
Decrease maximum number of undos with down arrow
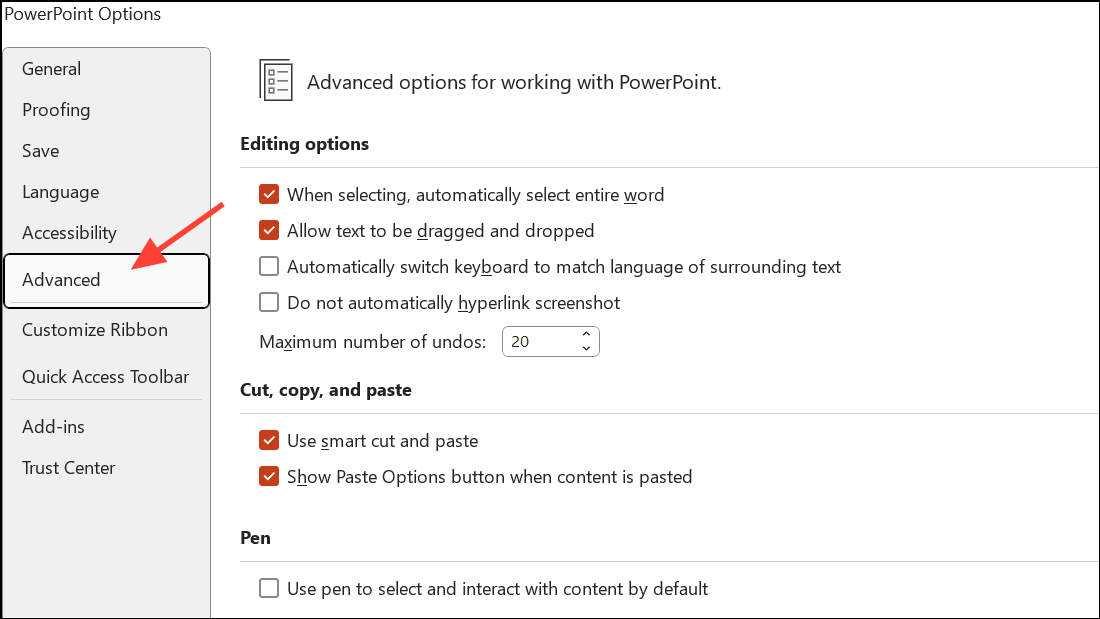(588, 348)
